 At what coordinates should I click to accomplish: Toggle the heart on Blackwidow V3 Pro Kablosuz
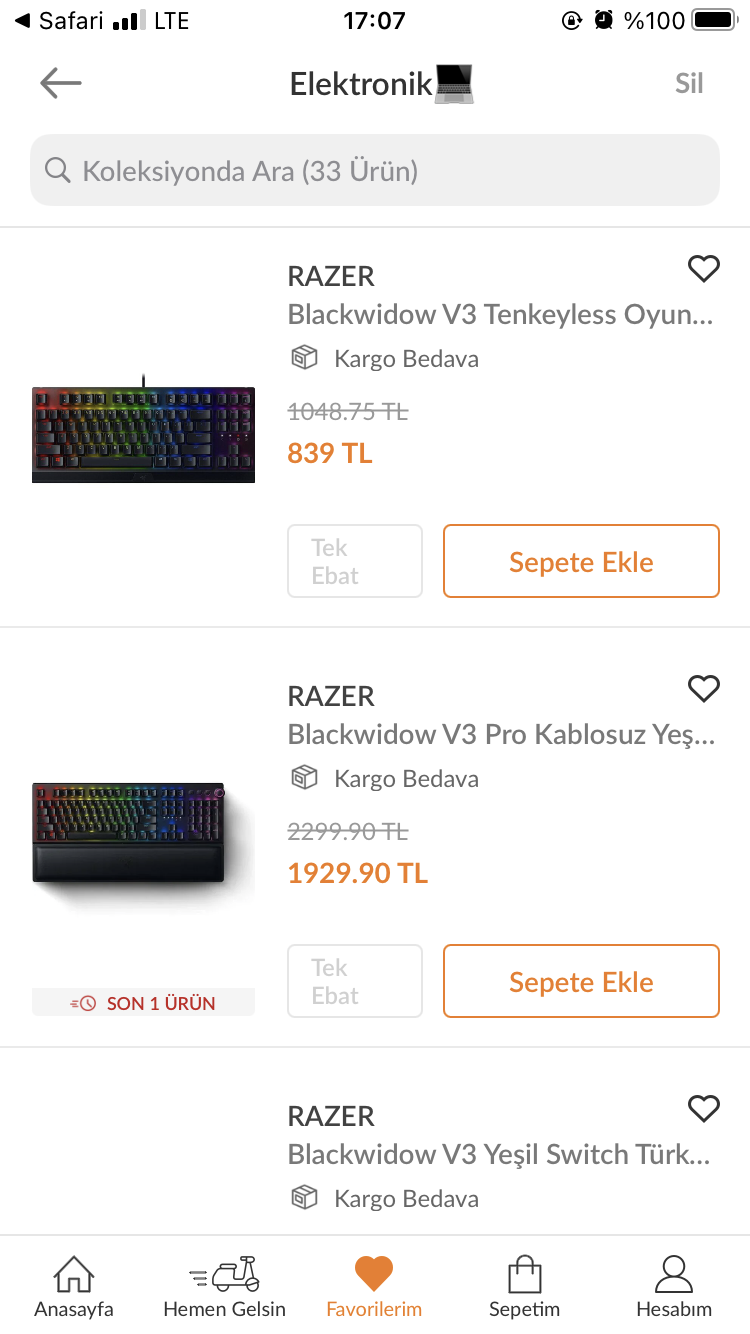704,688
